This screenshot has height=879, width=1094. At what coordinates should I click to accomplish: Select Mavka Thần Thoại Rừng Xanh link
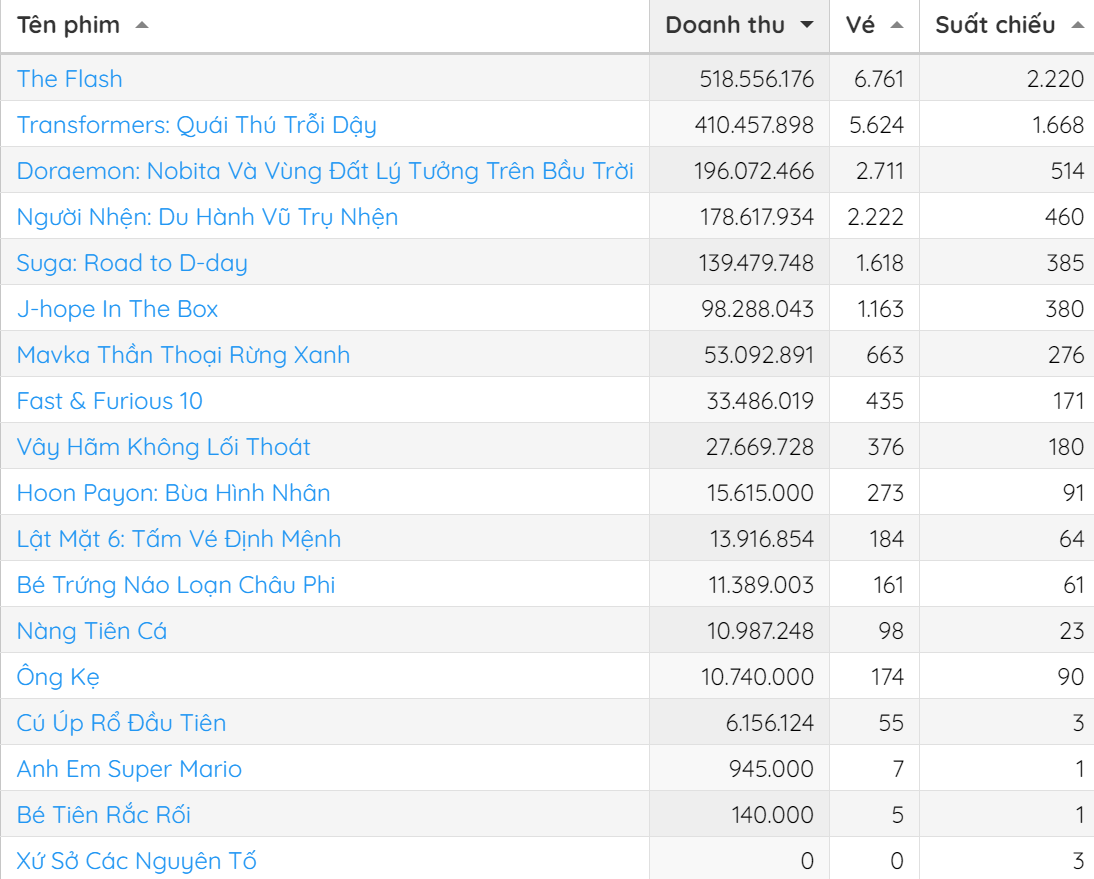(183, 355)
